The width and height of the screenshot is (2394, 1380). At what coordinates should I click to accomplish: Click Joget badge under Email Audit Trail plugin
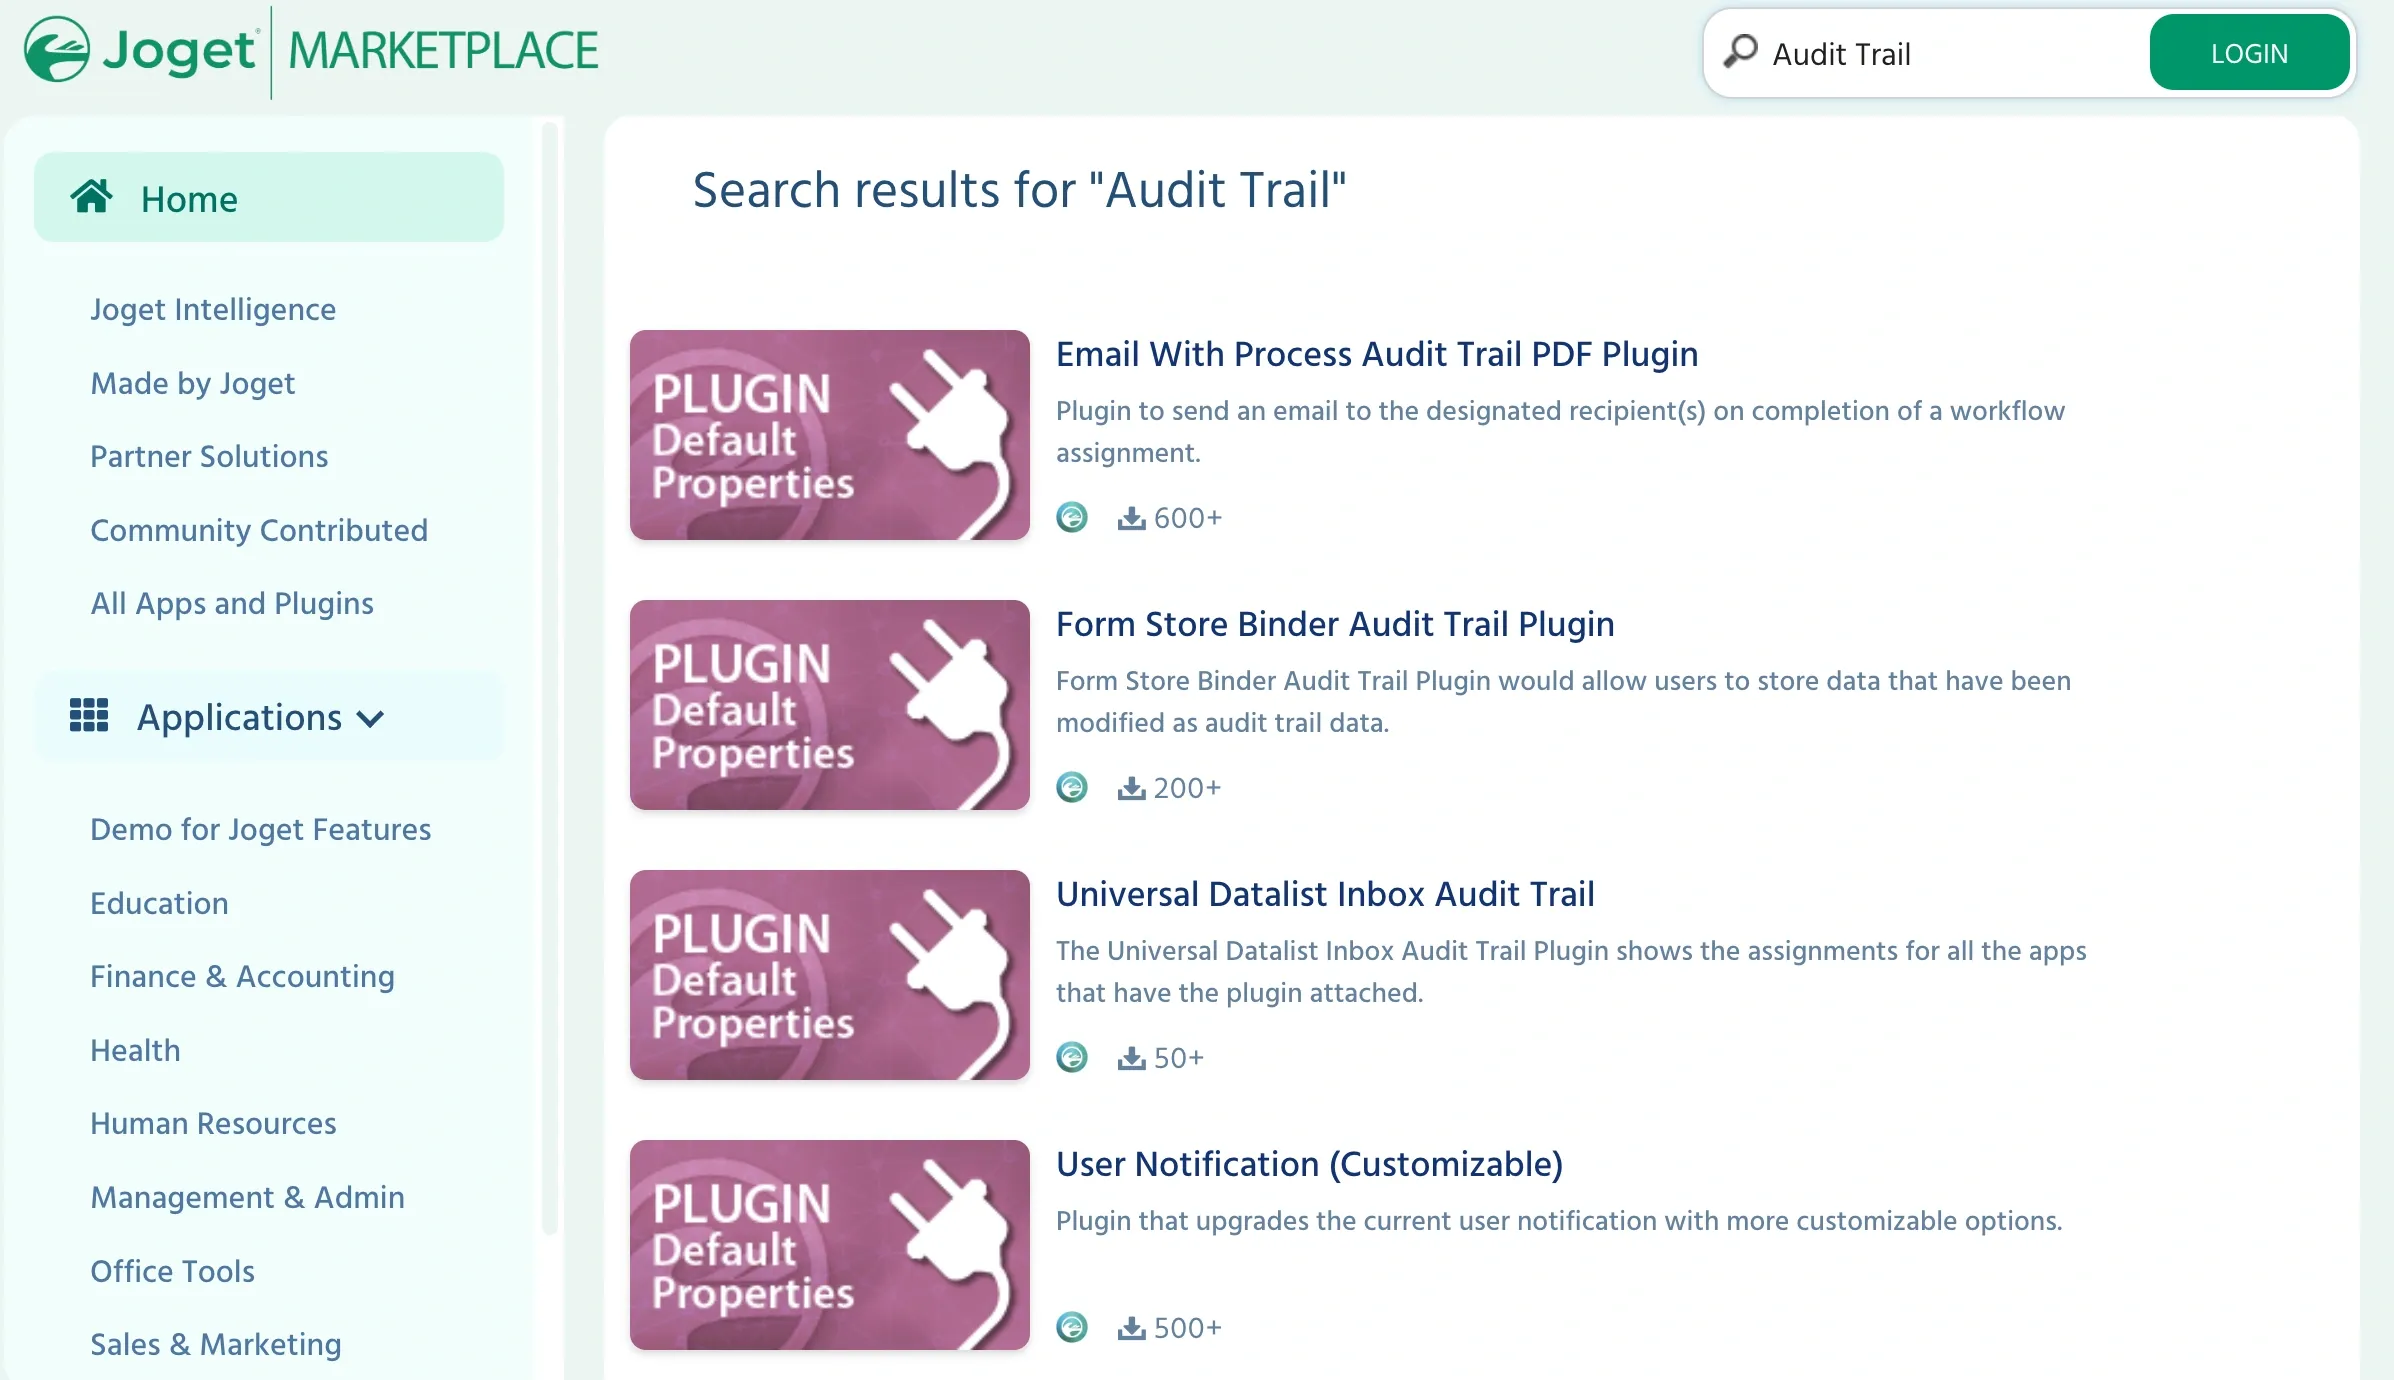(x=1072, y=517)
